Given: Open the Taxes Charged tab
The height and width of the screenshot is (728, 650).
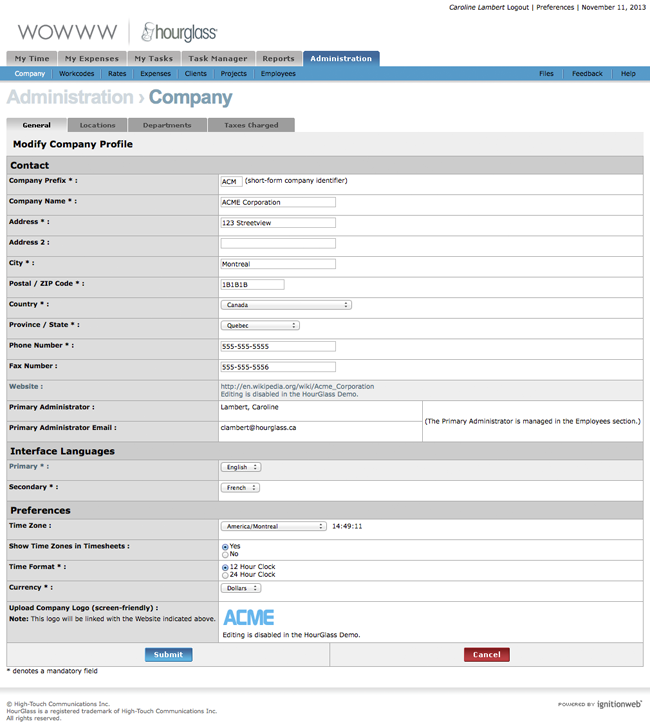Looking at the screenshot, I should (x=251, y=125).
